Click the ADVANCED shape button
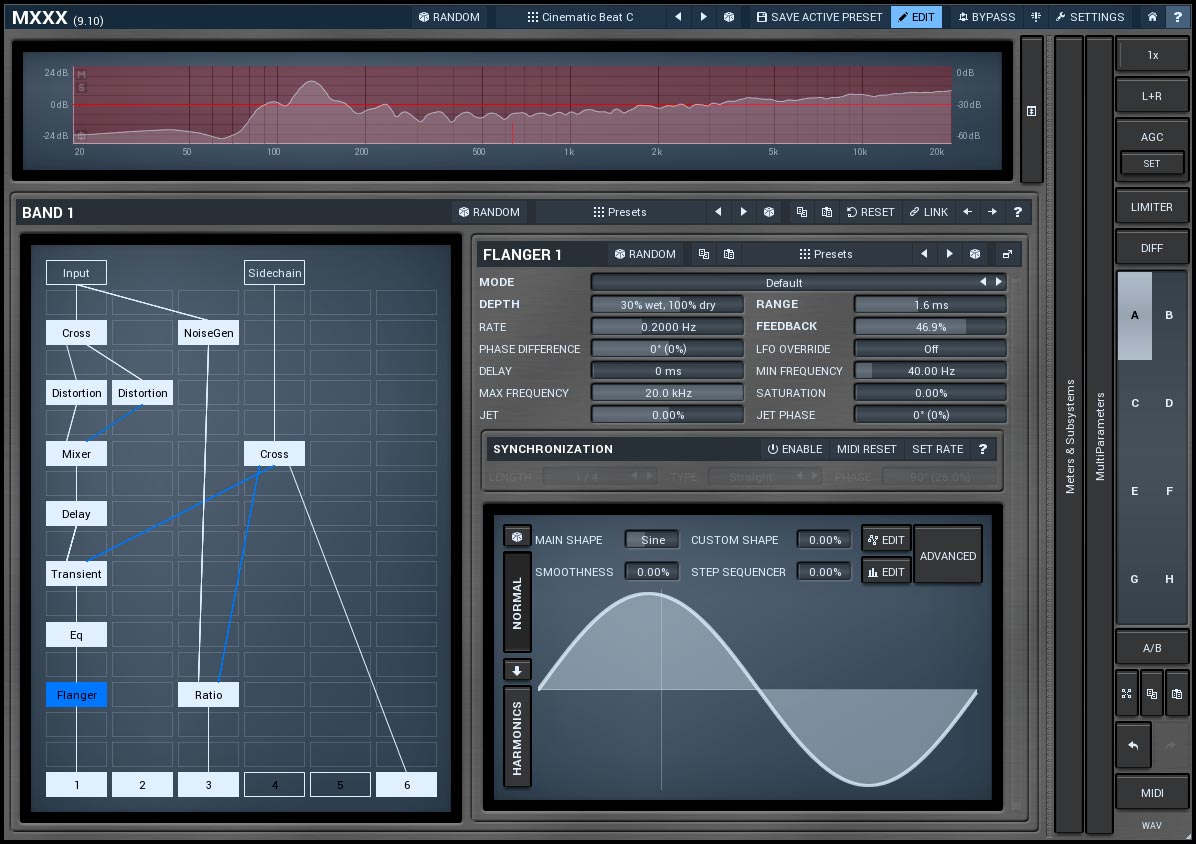The image size is (1196, 844). (947, 556)
